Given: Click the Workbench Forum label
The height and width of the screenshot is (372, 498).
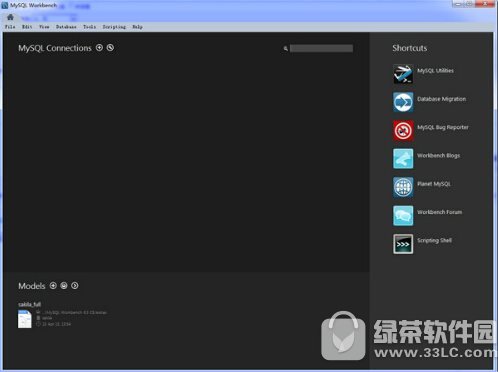Looking at the screenshot, I should [x=439, y=212].
